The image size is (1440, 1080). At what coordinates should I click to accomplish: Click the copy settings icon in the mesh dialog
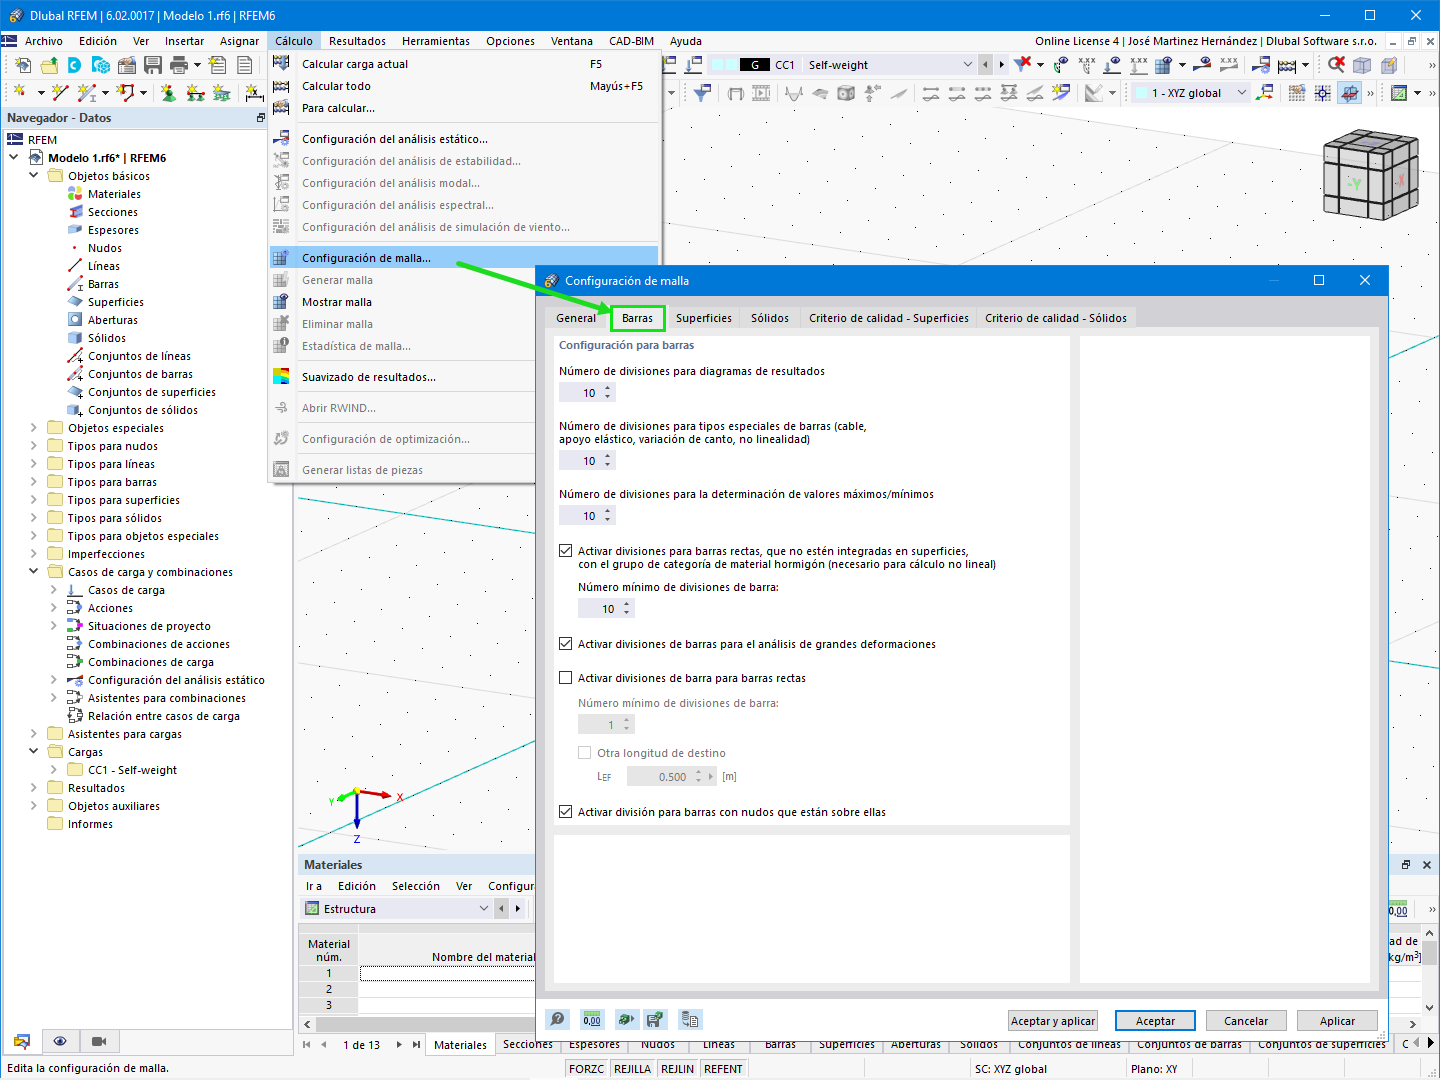tap(690, 1019)
